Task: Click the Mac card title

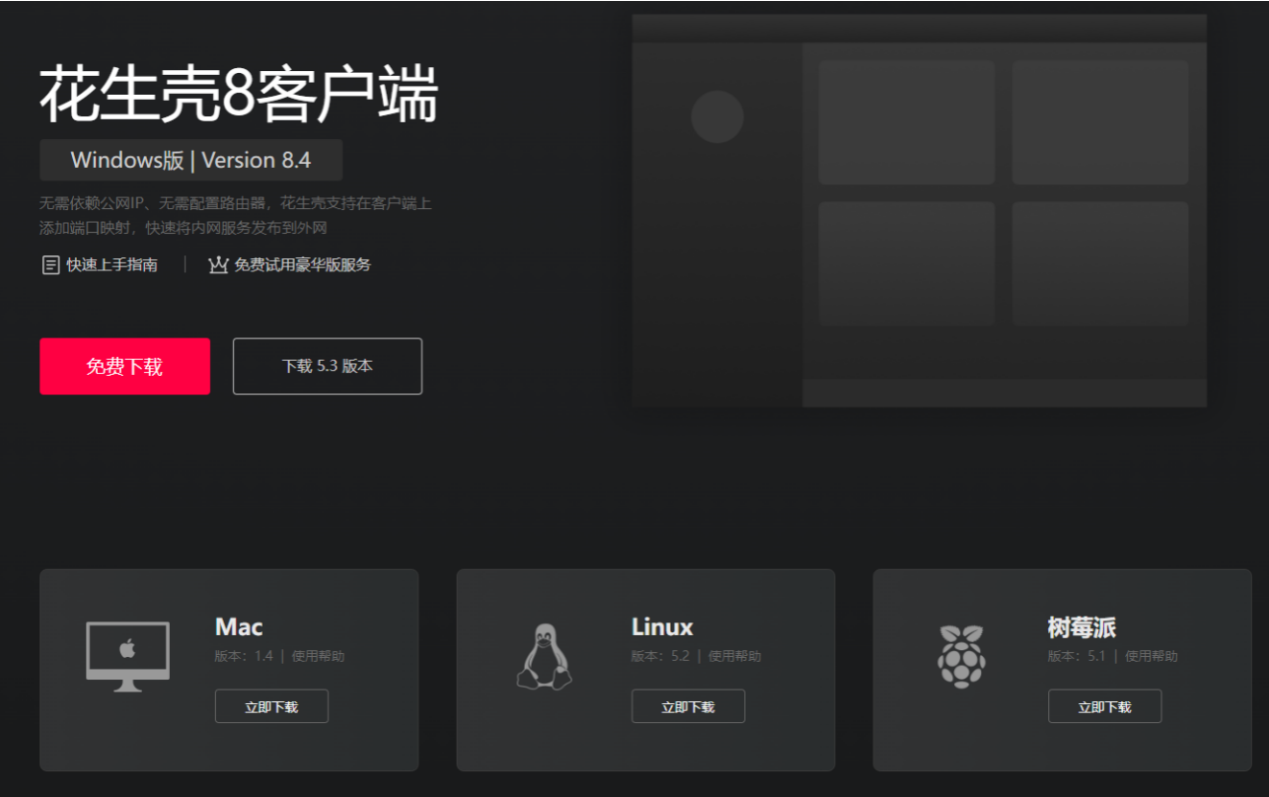Action: (x=239, y=627)
